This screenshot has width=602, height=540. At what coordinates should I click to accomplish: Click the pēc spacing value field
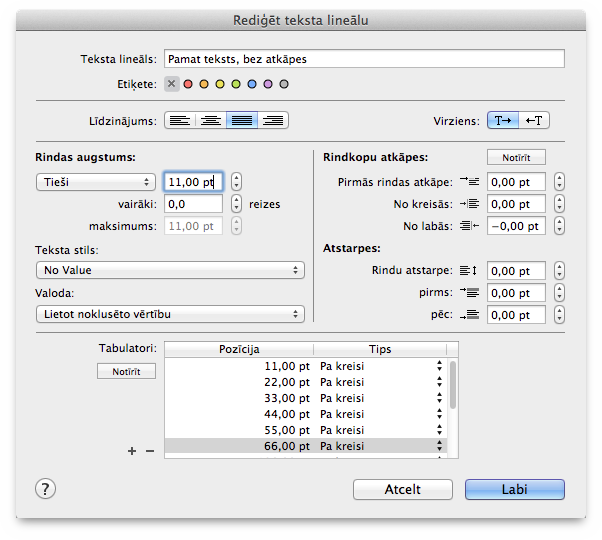(516, 315)
